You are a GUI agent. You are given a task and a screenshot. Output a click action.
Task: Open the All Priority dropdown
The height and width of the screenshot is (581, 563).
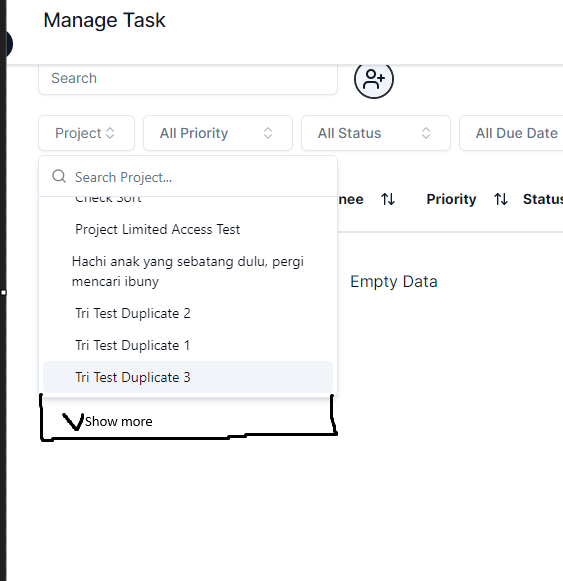click(218, 133)
